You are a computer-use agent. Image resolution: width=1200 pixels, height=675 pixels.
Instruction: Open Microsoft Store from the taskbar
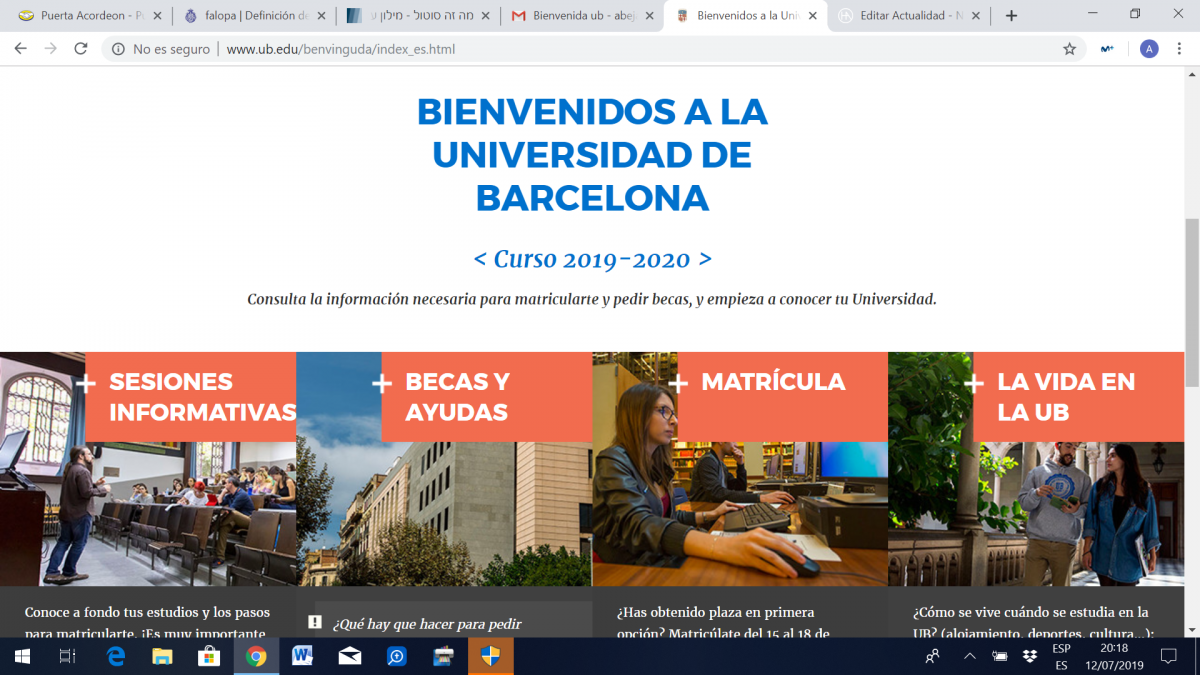pos(209,656)
